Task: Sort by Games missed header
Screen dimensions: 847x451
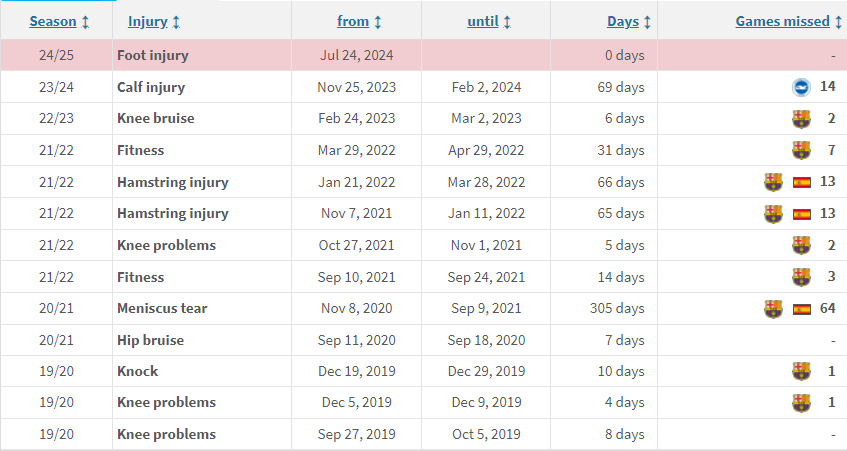Action: [x=789, y=21]
